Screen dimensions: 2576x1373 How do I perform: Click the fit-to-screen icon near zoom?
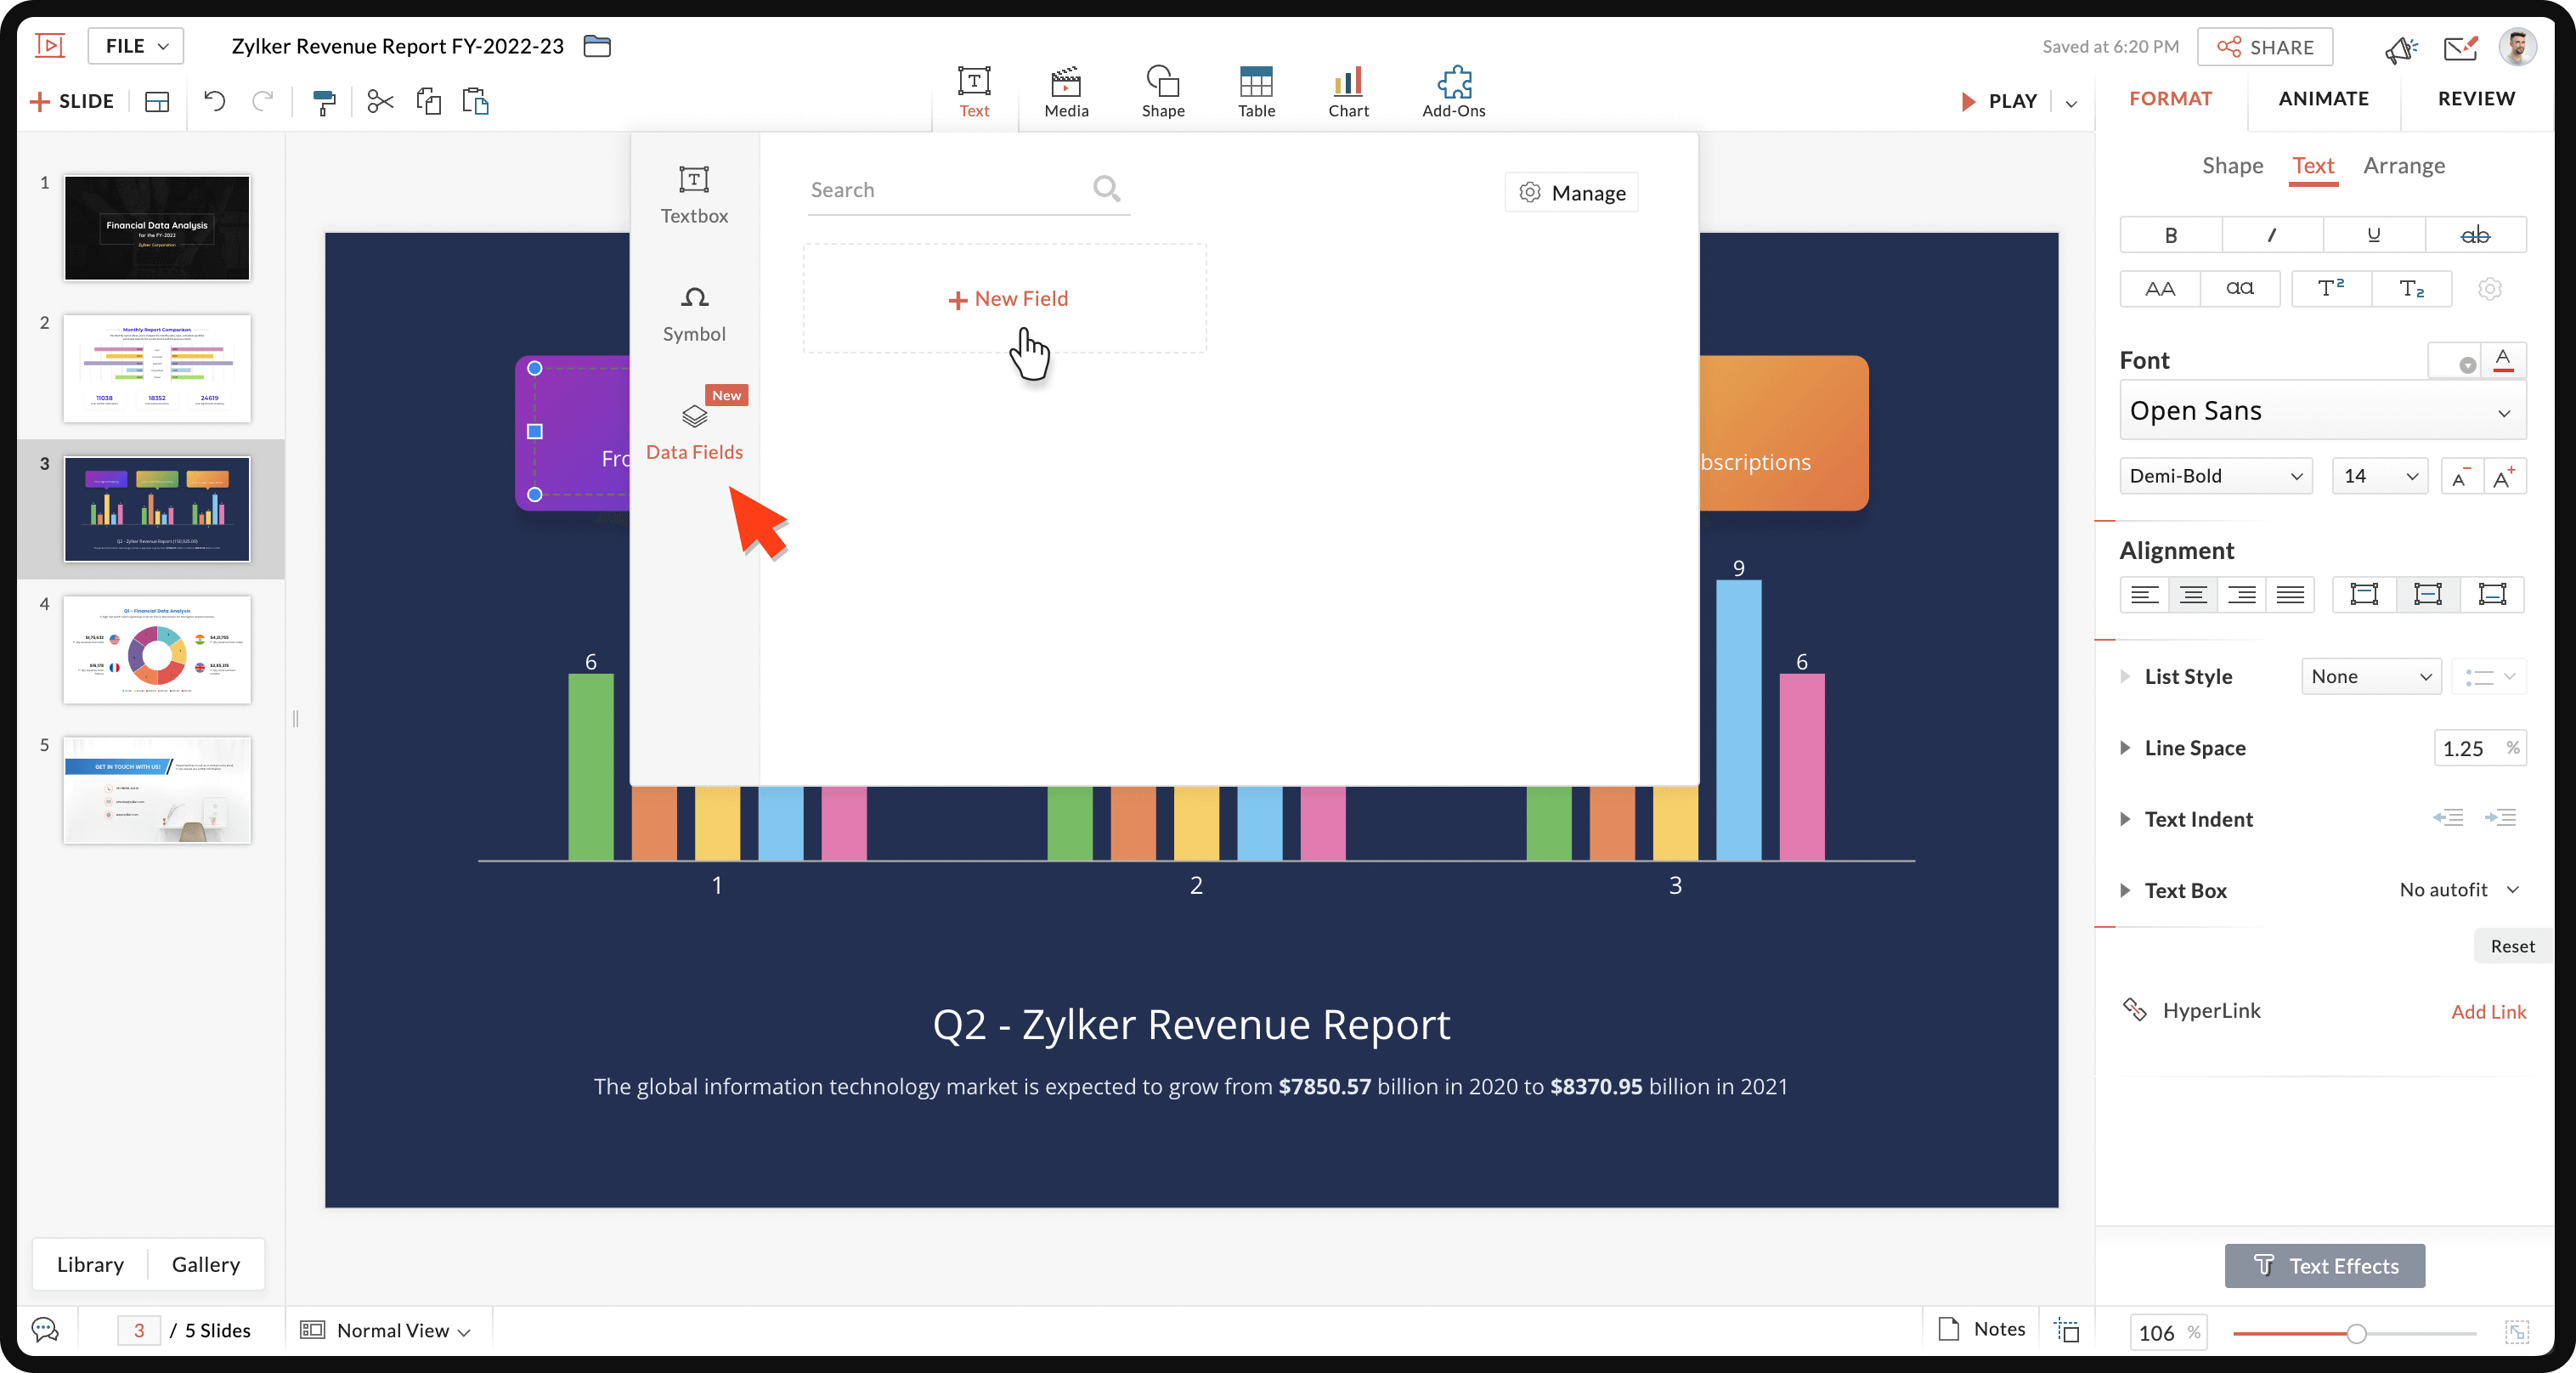pyautogui.click(x=2516, y=1332)
